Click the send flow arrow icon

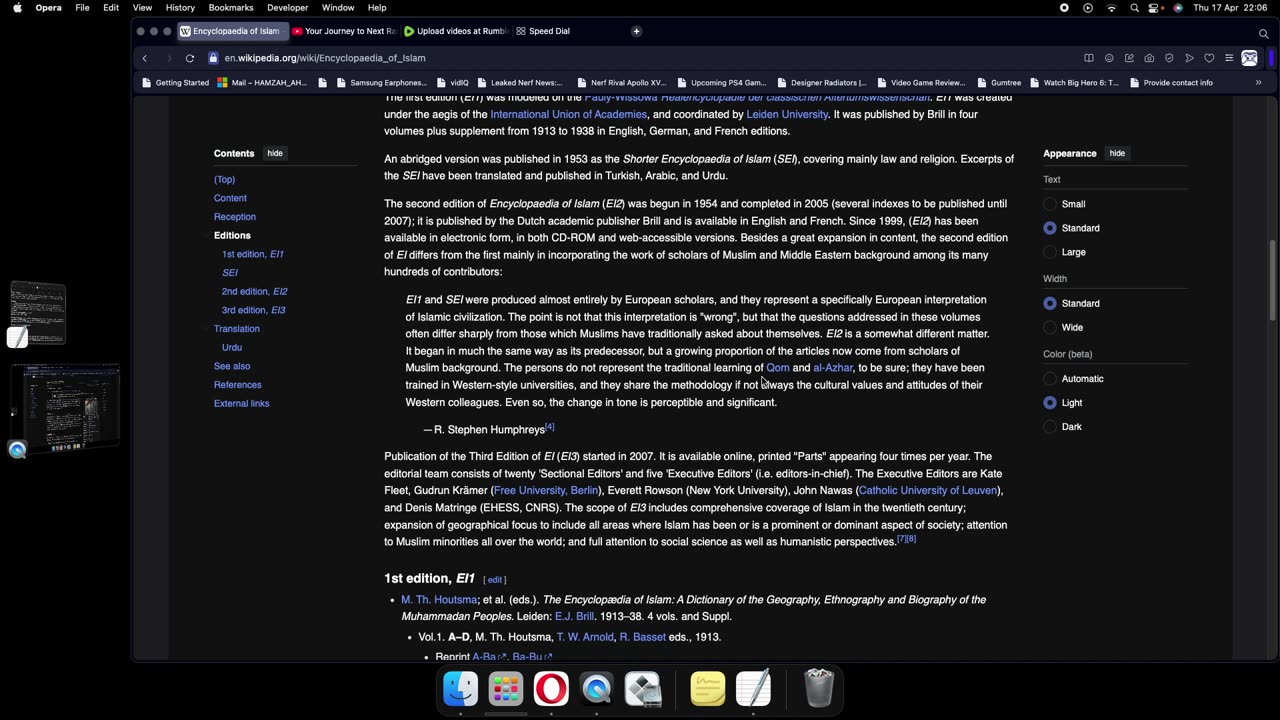pyautogui.click(x=1189, y=58)
